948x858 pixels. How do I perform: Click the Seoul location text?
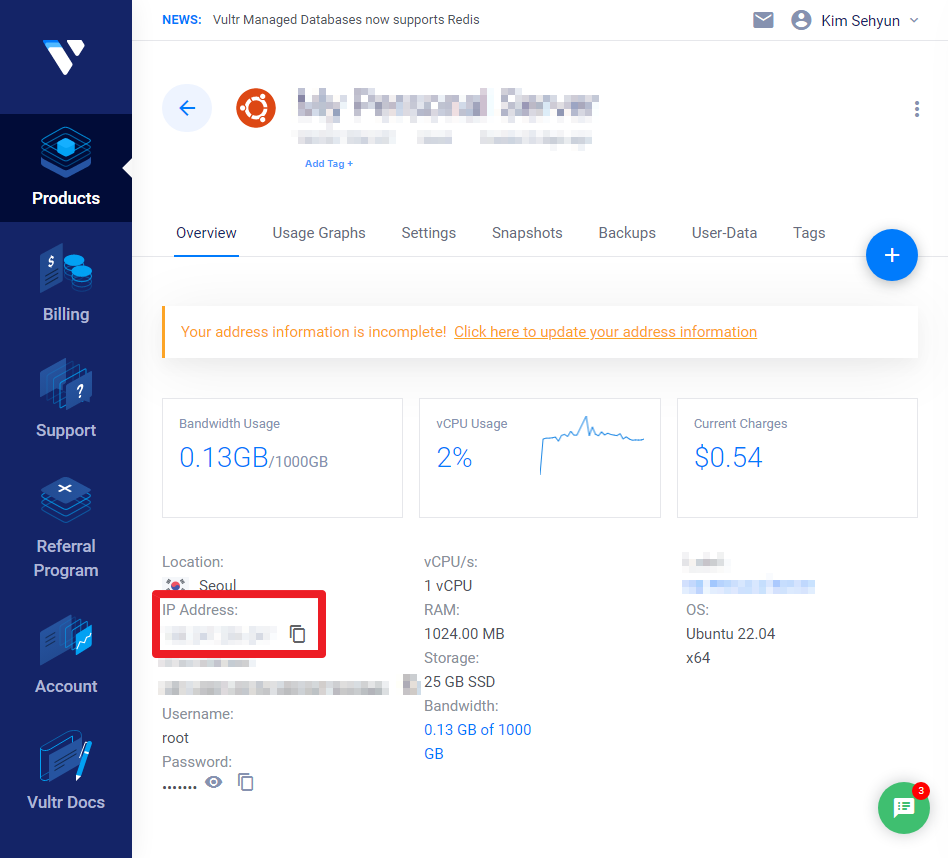pyautogui.click(x=217, y=585)
